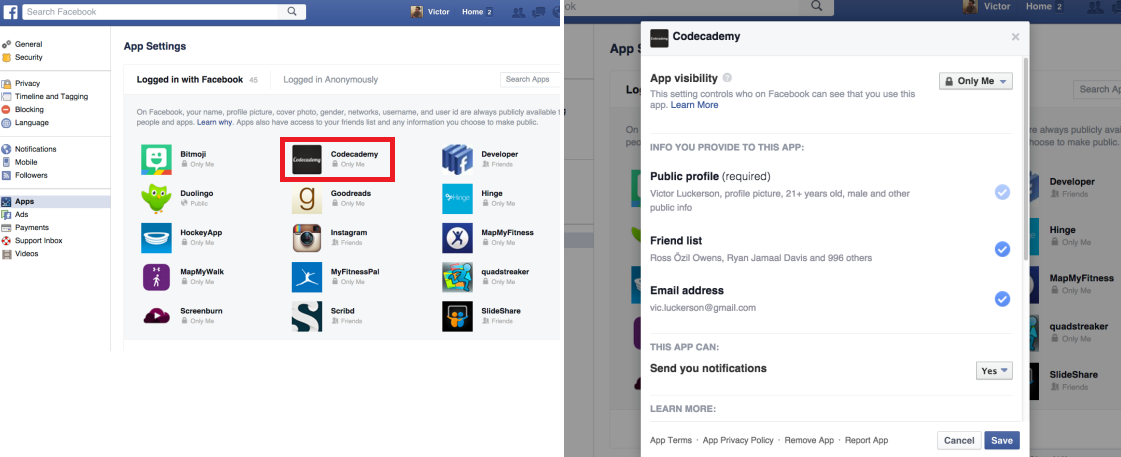
Task: Click the search magnifier in left window
Action: (x=292, y=11)
